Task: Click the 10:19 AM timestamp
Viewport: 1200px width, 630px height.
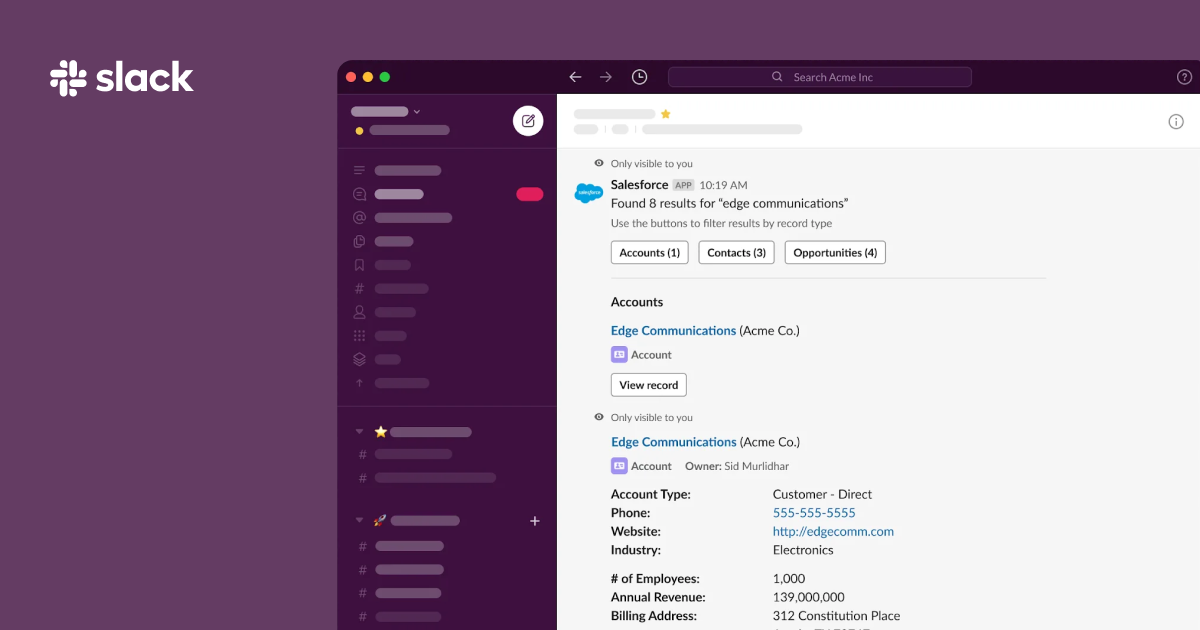Action: [723, 185]
